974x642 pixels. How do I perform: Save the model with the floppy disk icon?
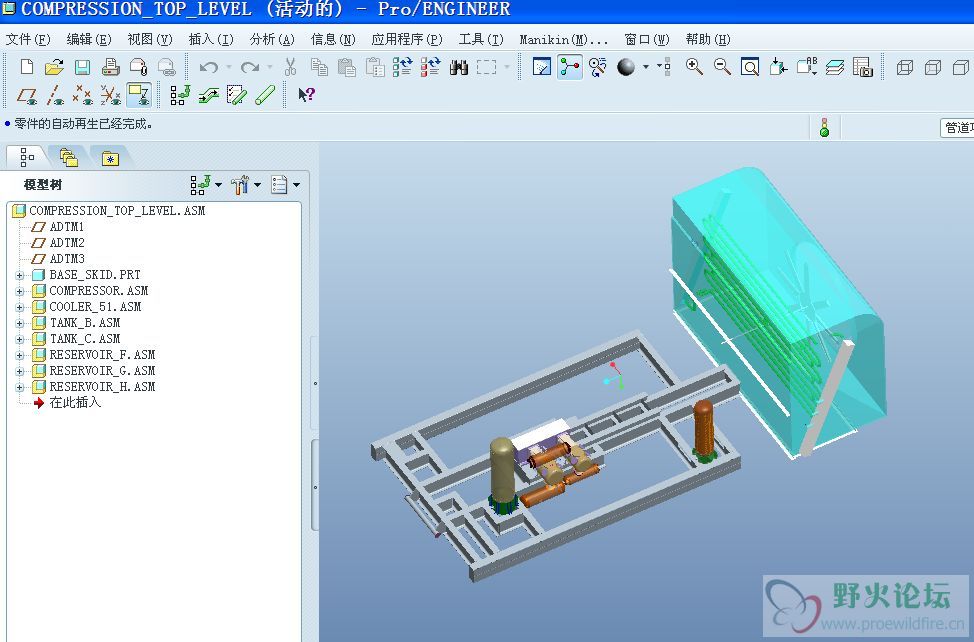click(82, 66)
